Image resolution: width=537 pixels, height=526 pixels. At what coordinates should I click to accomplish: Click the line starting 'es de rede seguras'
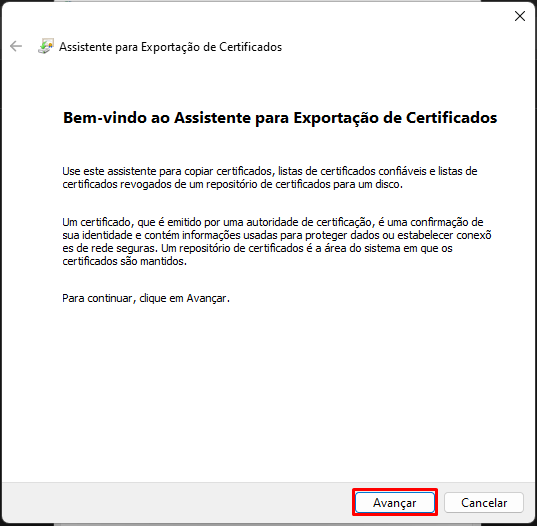pyautogui.click(x=257, y=248)
